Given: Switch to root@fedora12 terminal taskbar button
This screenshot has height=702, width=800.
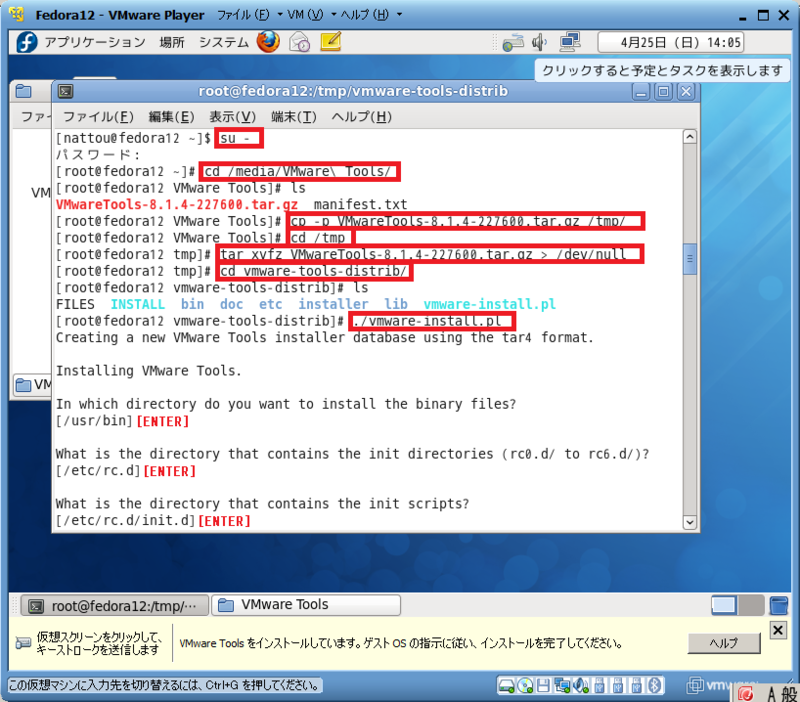Looking at the screenshot, I should pos(114,606).
